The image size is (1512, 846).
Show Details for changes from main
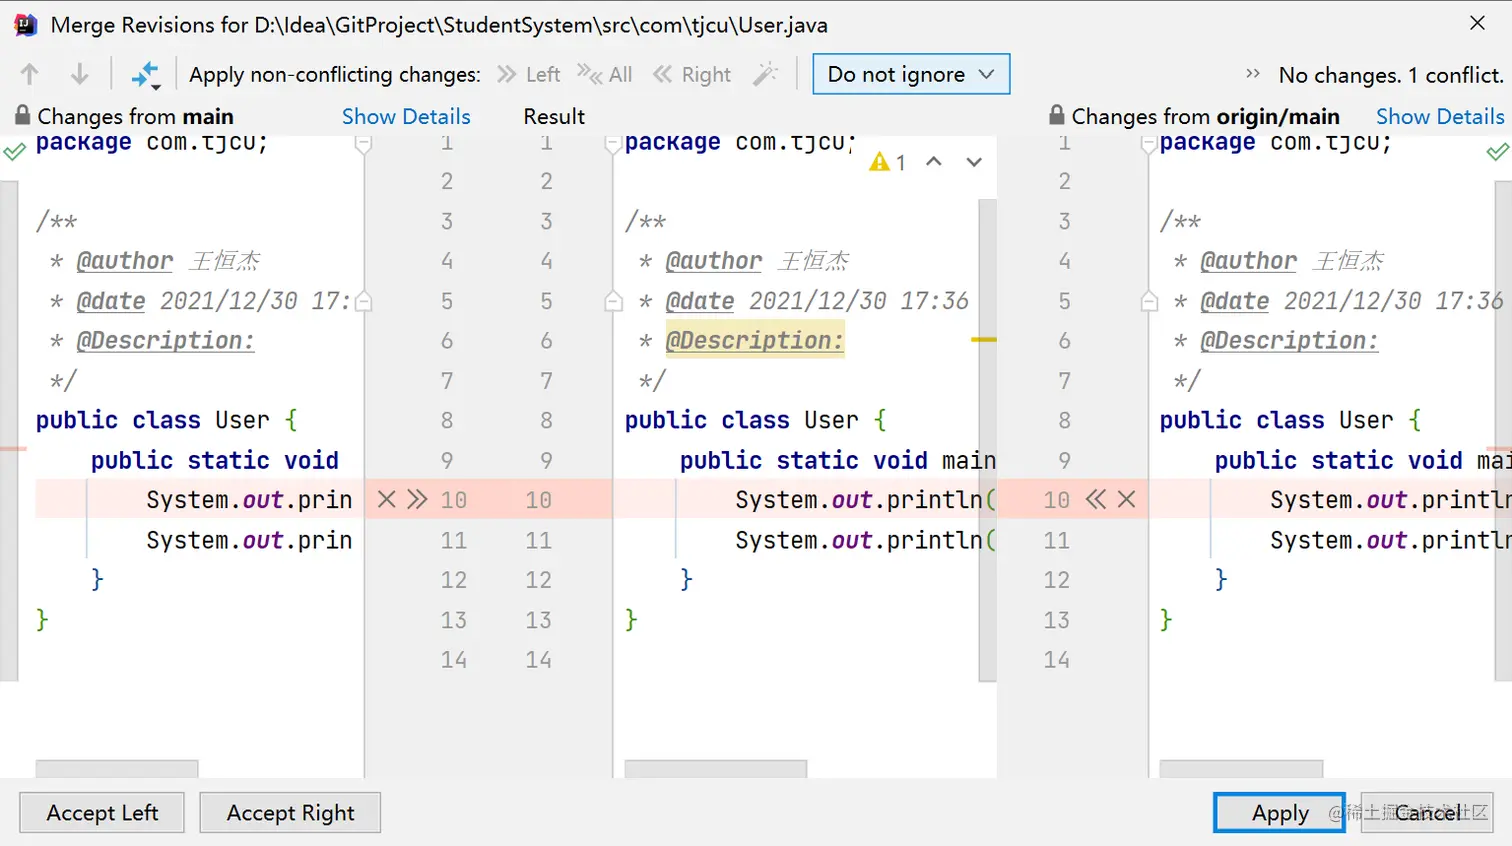point(406,116)
